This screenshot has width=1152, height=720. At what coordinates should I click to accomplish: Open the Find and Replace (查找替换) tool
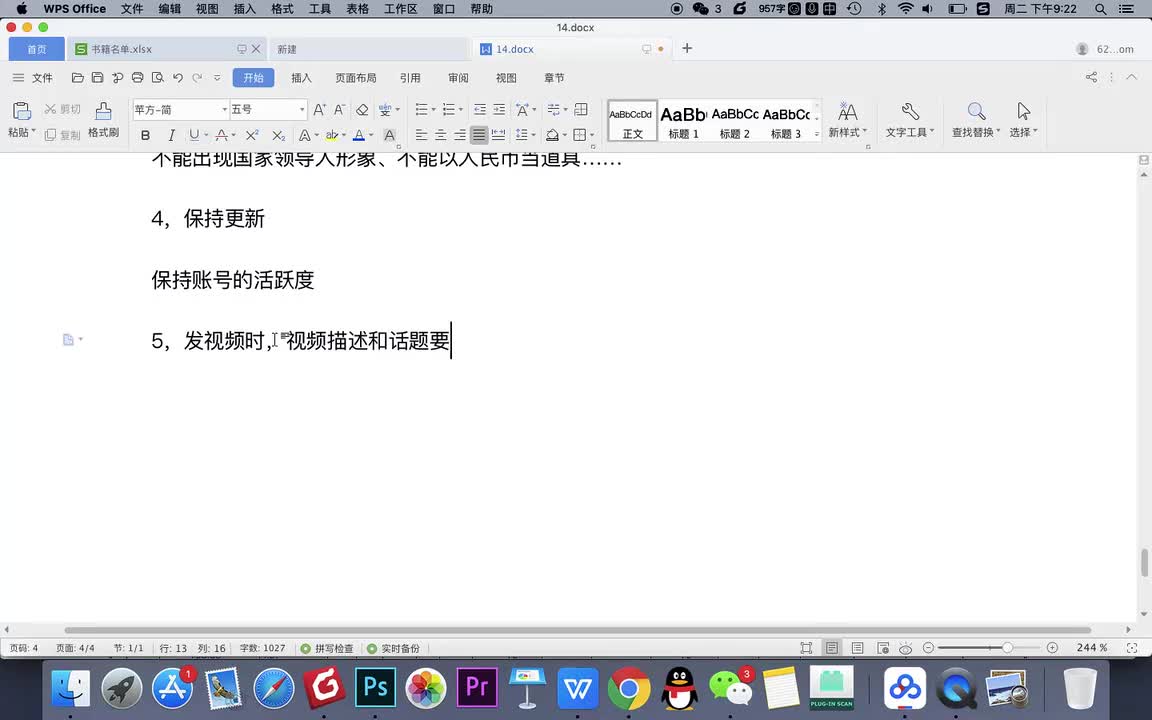pos(976,120)
